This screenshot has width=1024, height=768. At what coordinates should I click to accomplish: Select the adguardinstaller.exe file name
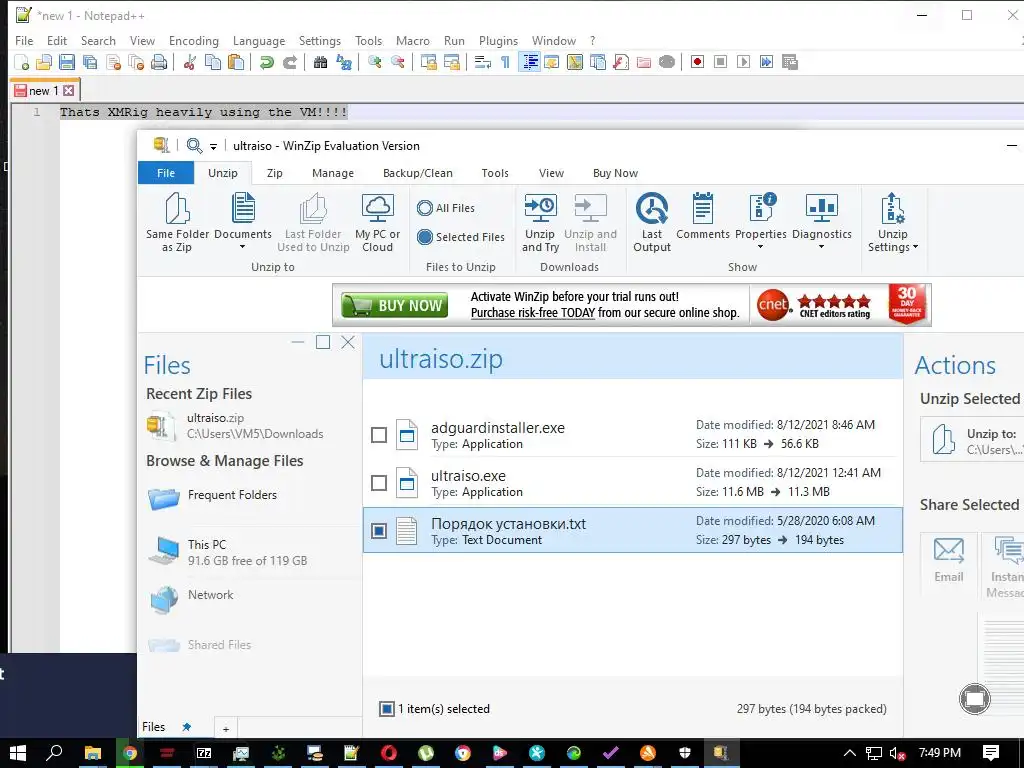(x=498, y=428)
